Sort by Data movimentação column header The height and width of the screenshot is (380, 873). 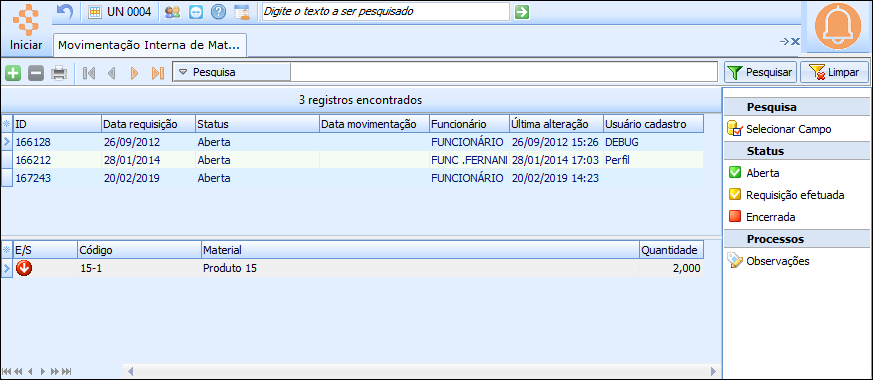point(374,124)
